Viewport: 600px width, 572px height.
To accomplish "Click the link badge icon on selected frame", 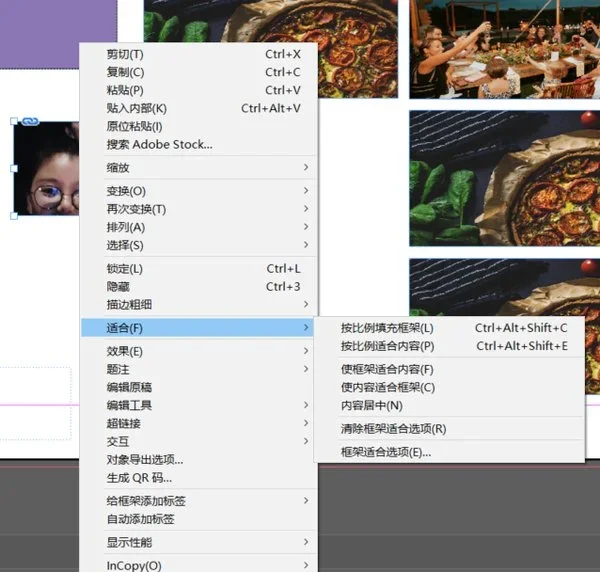I will [30, 121].
